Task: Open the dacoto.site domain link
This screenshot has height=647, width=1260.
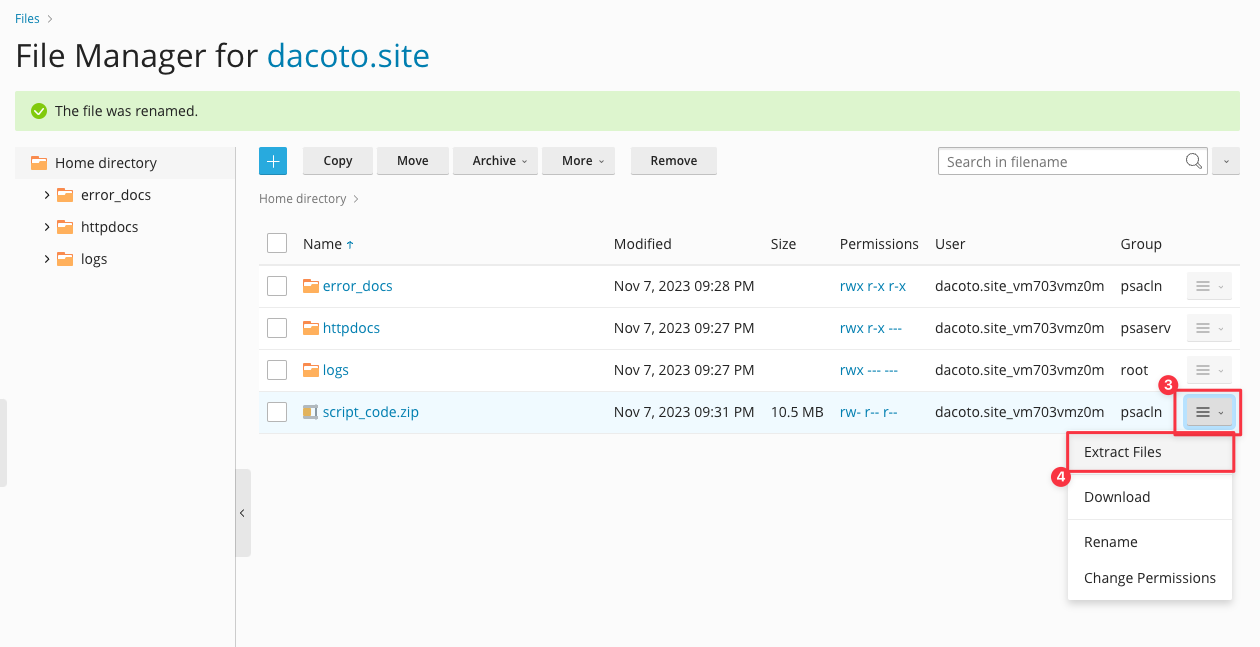Action: pos(348,55)
